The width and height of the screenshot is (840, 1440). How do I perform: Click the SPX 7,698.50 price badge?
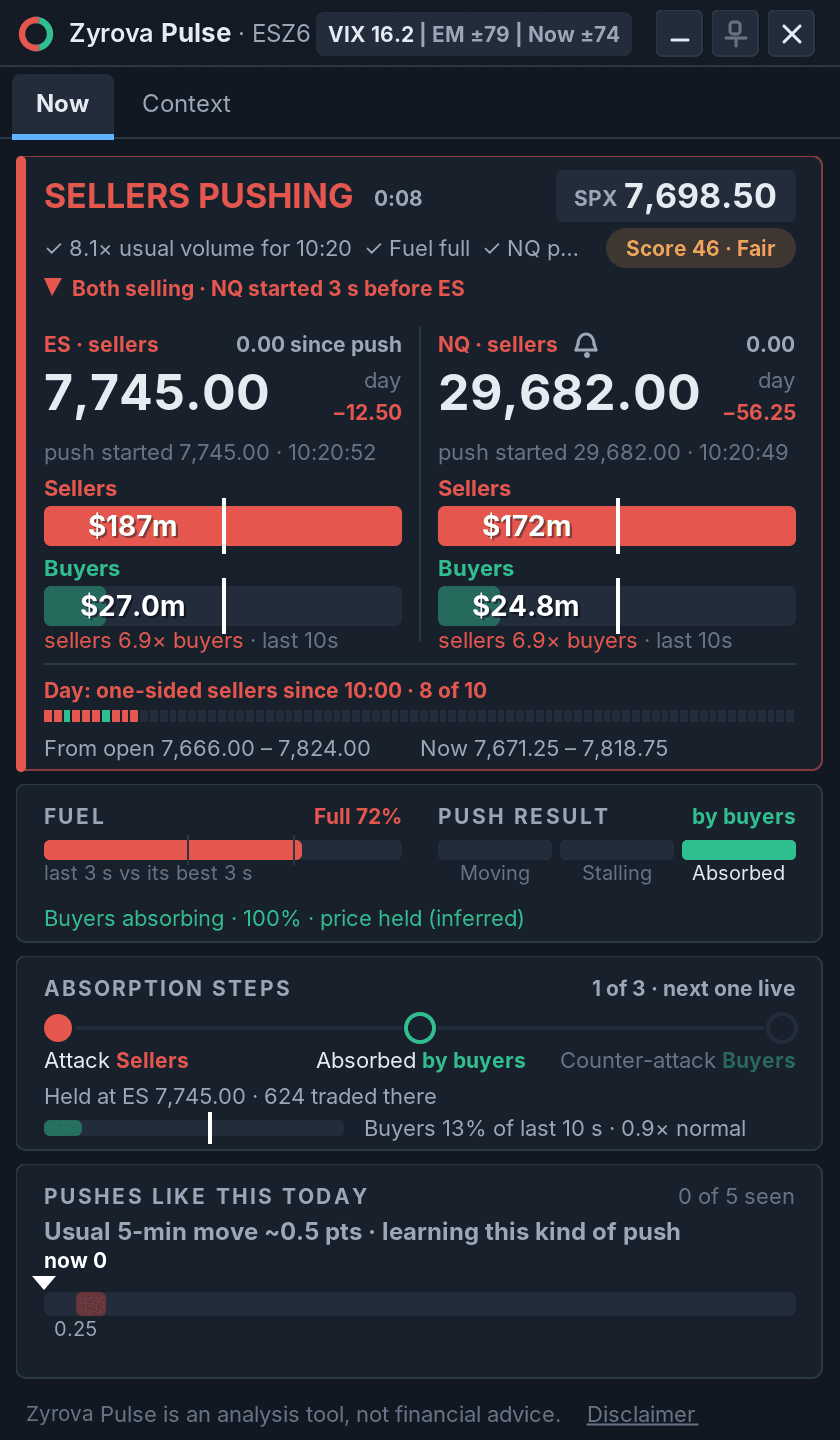click(675, 195)
